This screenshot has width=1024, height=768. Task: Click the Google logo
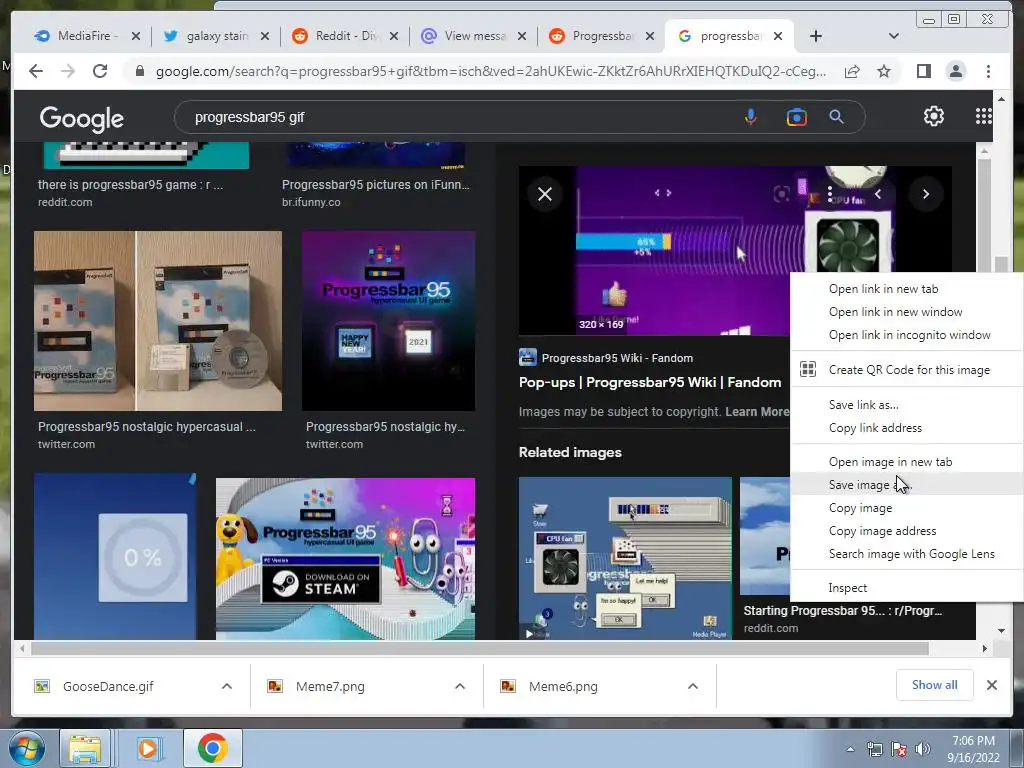point(82,118)
